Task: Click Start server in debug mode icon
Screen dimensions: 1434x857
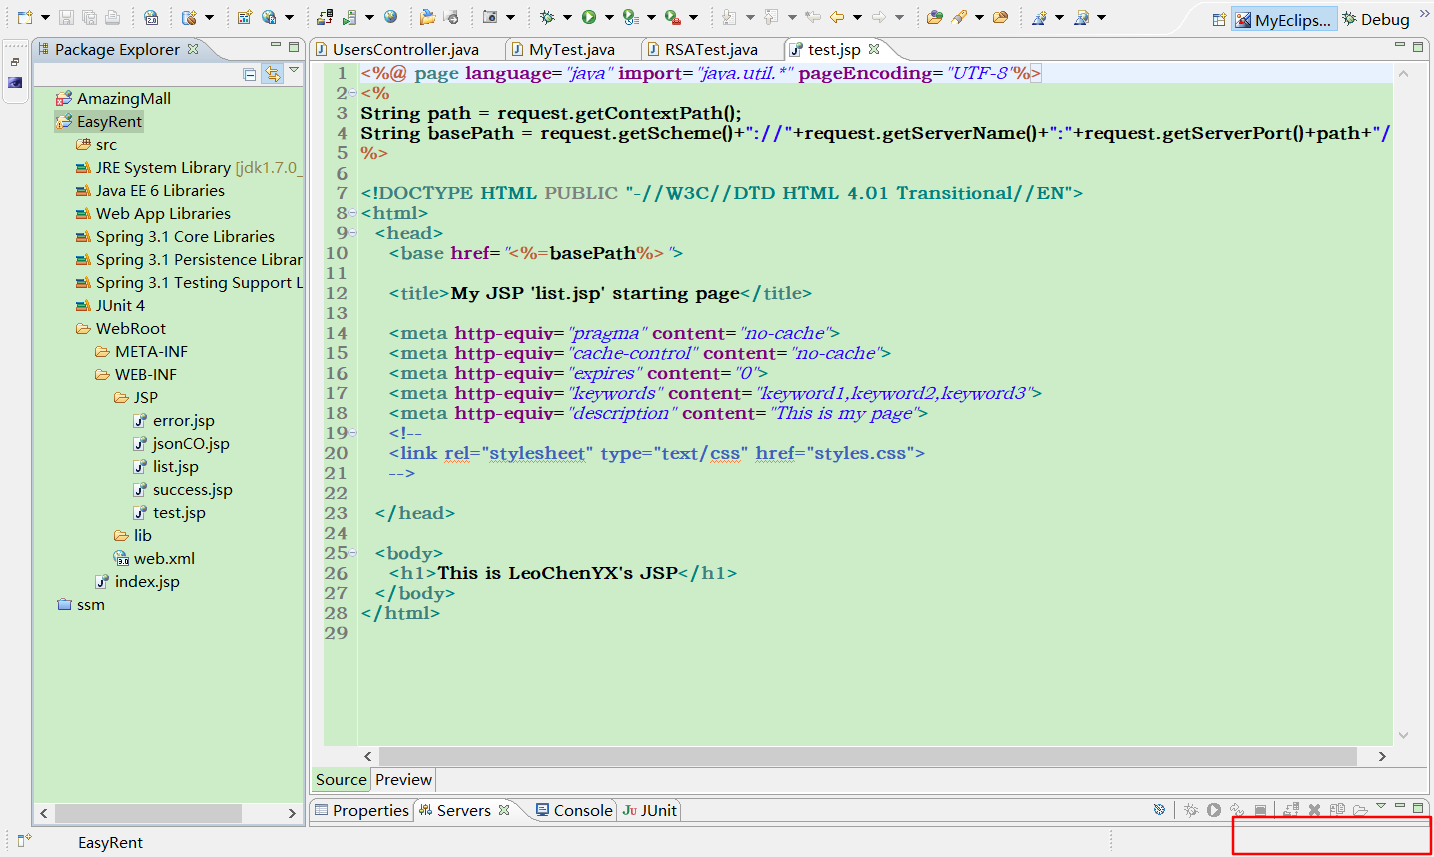Action: tap(1190, 810)
